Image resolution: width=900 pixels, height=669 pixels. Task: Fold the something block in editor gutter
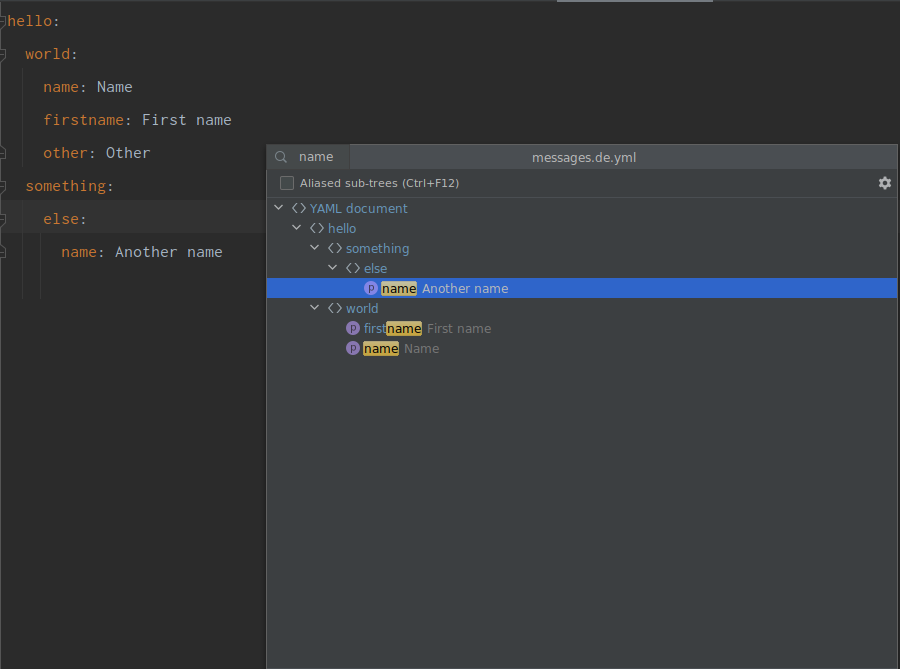tap(3, 186)
